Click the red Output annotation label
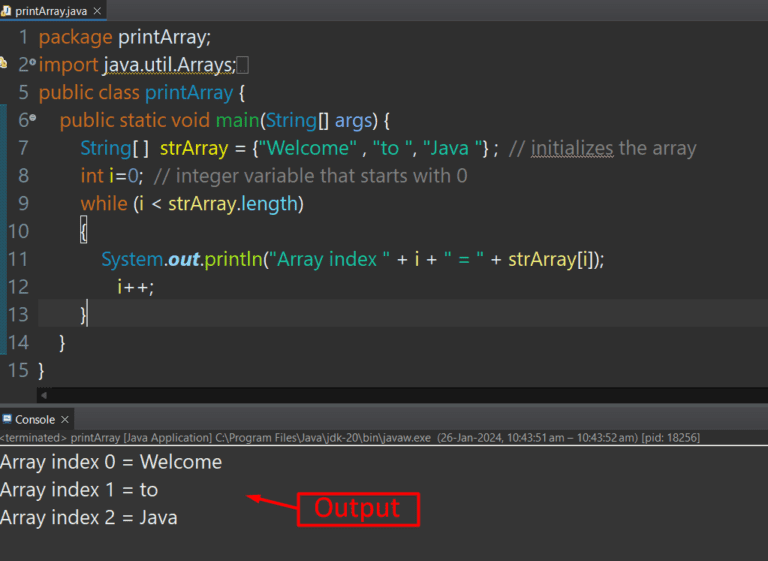768x561 pixels. point(357,508)
